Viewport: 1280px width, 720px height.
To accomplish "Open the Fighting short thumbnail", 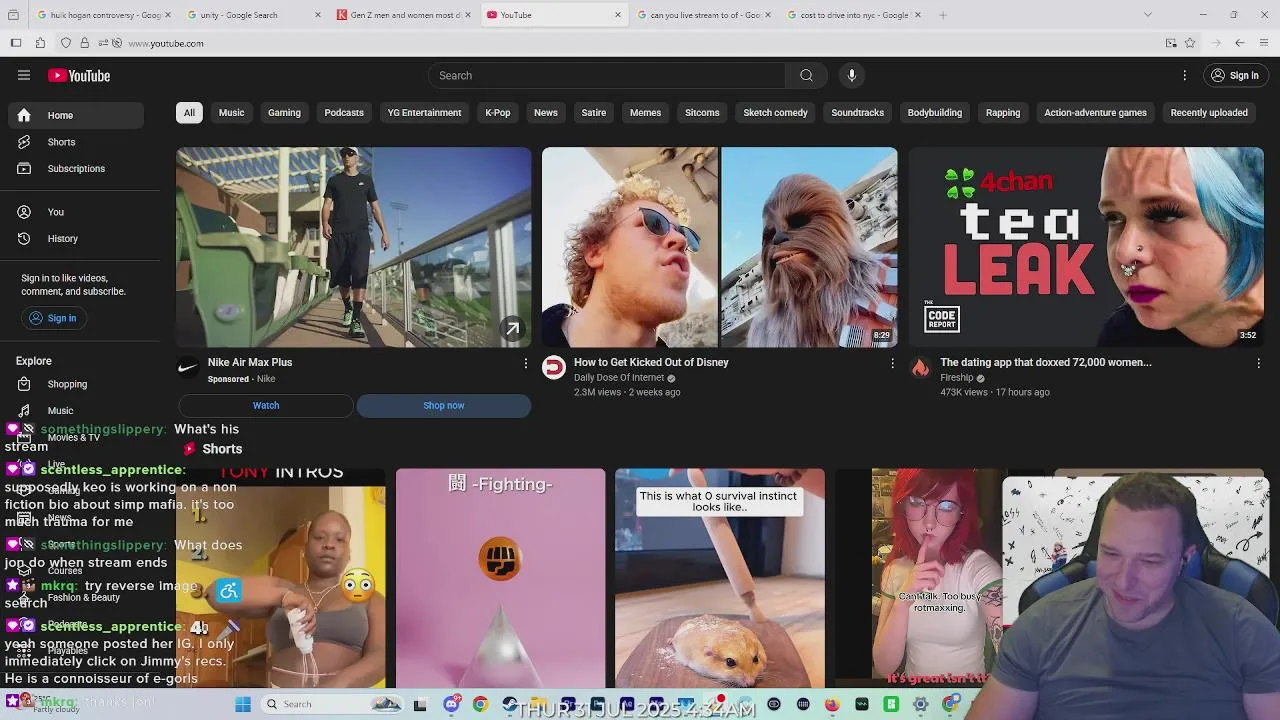I will 500,578.
